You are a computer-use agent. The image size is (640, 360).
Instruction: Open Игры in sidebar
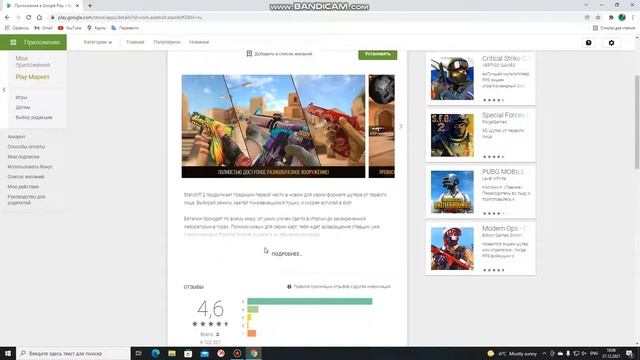pyautogui.click(x=21, y=98)
